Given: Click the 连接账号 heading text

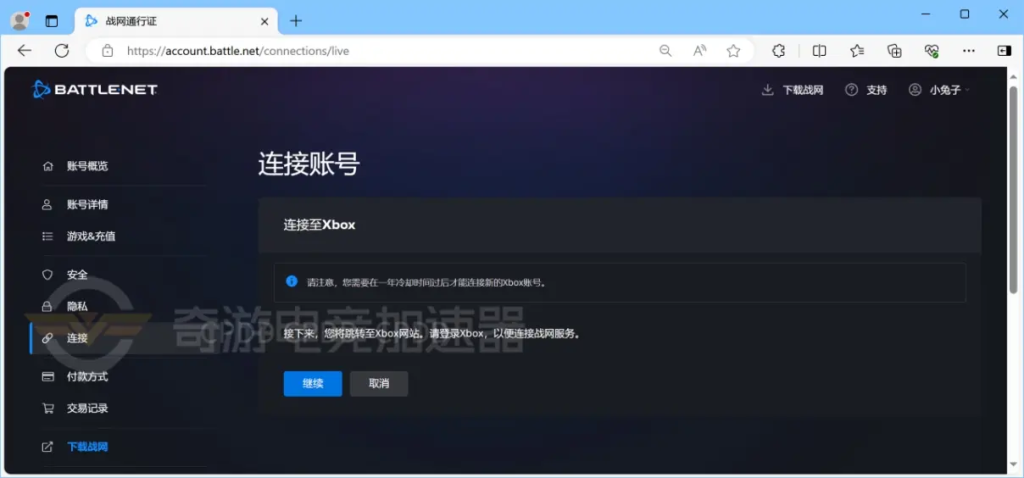Looking at the screenshot, I should 309,165.
